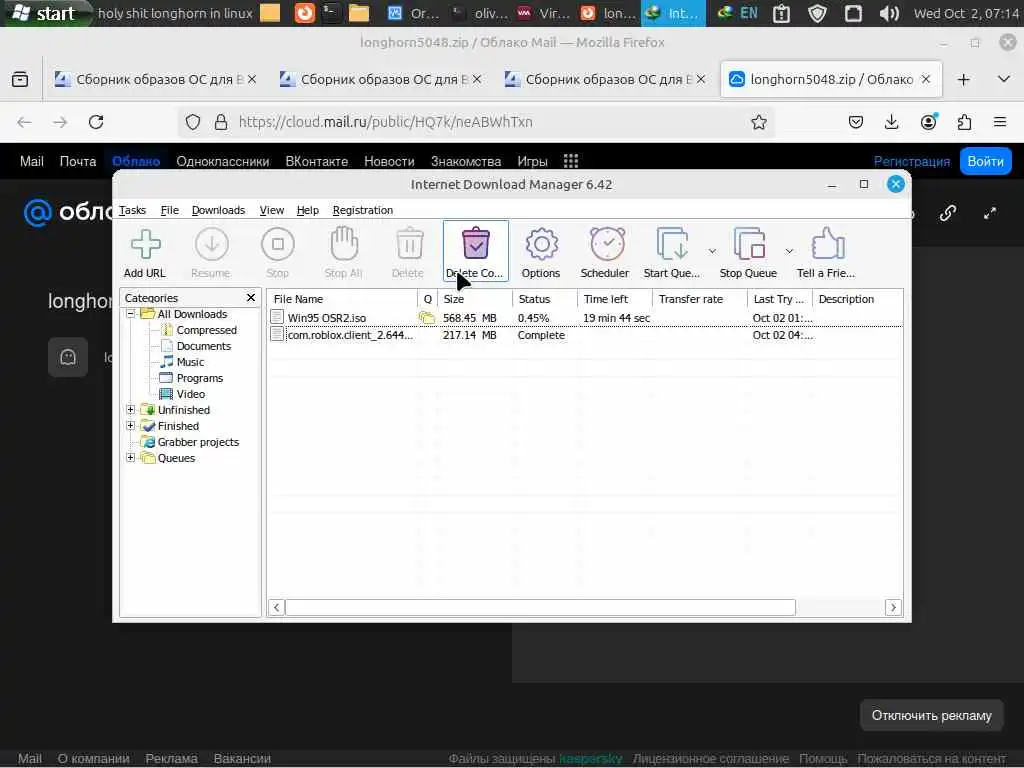Open Новости link in top bar
This screenshot has width=1024, height=768.
[x=389, y=161]
